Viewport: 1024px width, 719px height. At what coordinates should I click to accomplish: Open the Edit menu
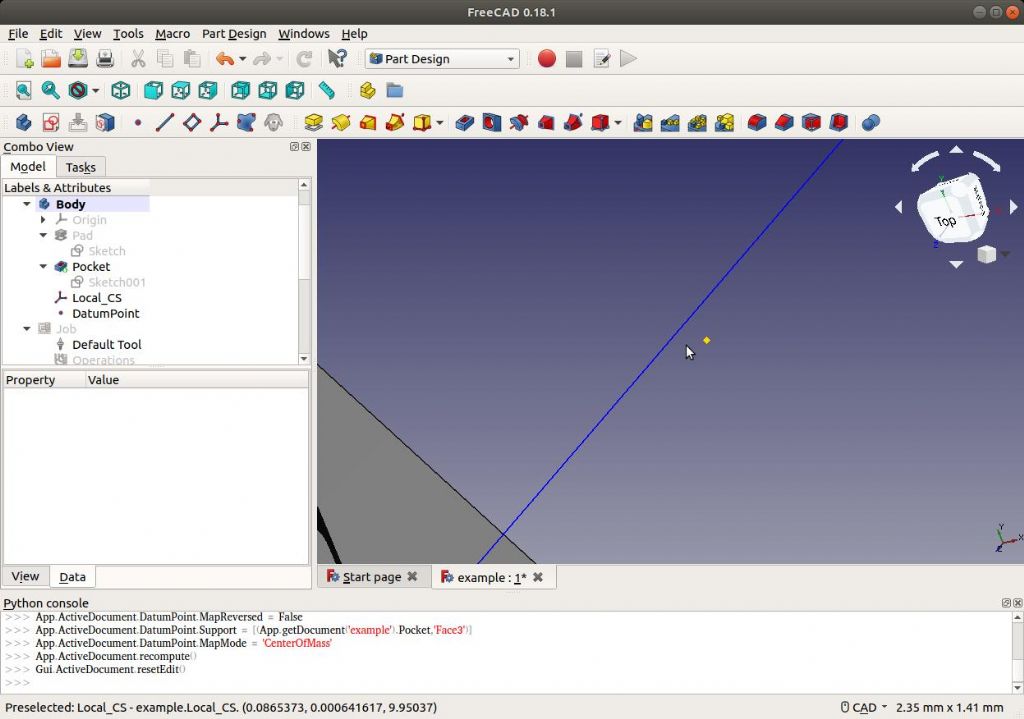[50, 33]
